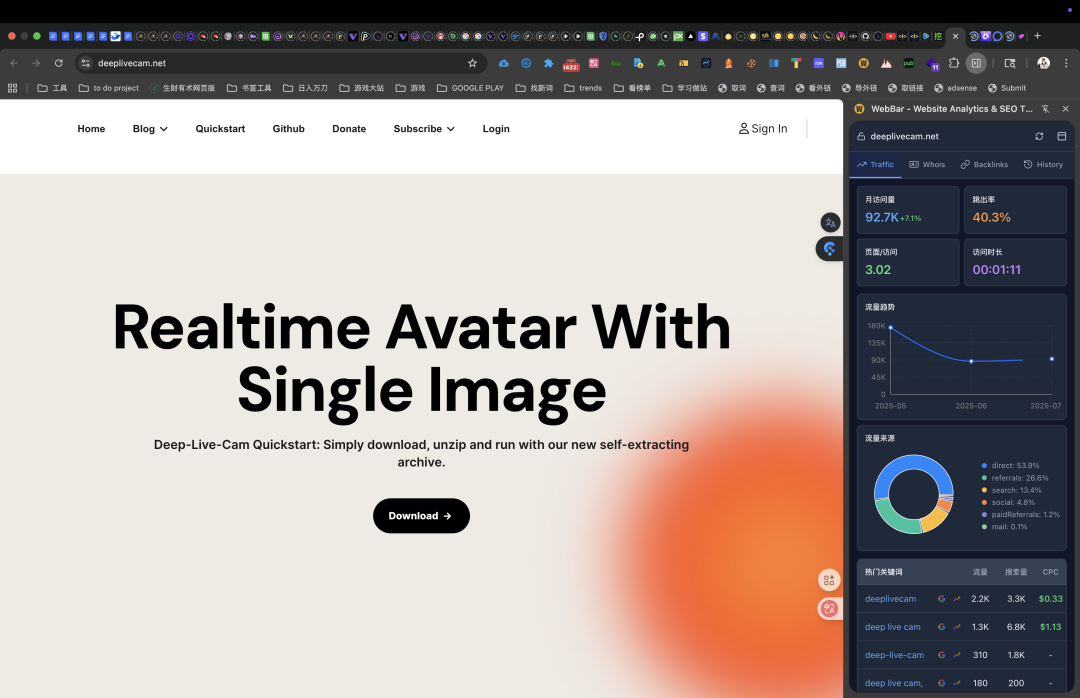The image size is (1080, 698).
Task: Open the Quickstart page
Action: coord(220,129)
